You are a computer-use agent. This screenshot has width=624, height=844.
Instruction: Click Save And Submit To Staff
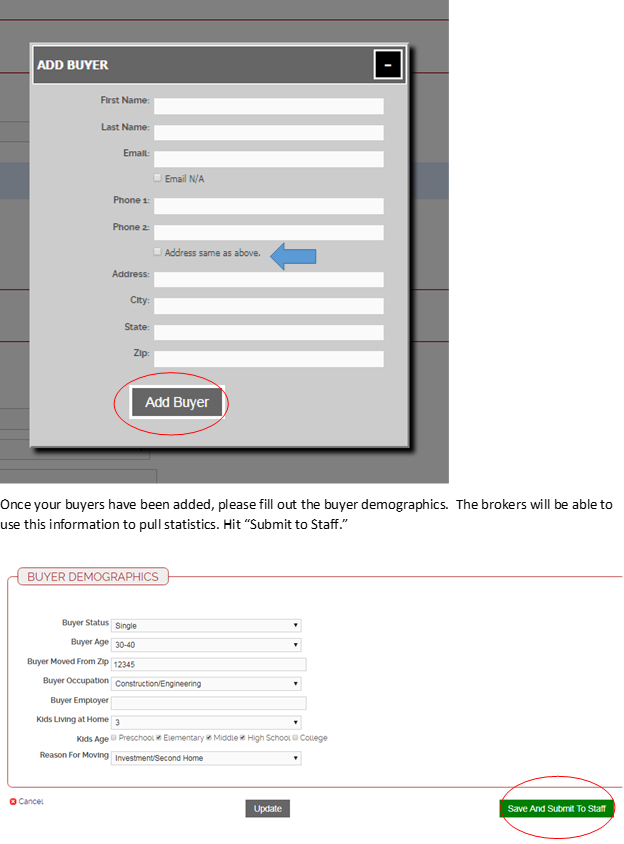click(556, 808)
